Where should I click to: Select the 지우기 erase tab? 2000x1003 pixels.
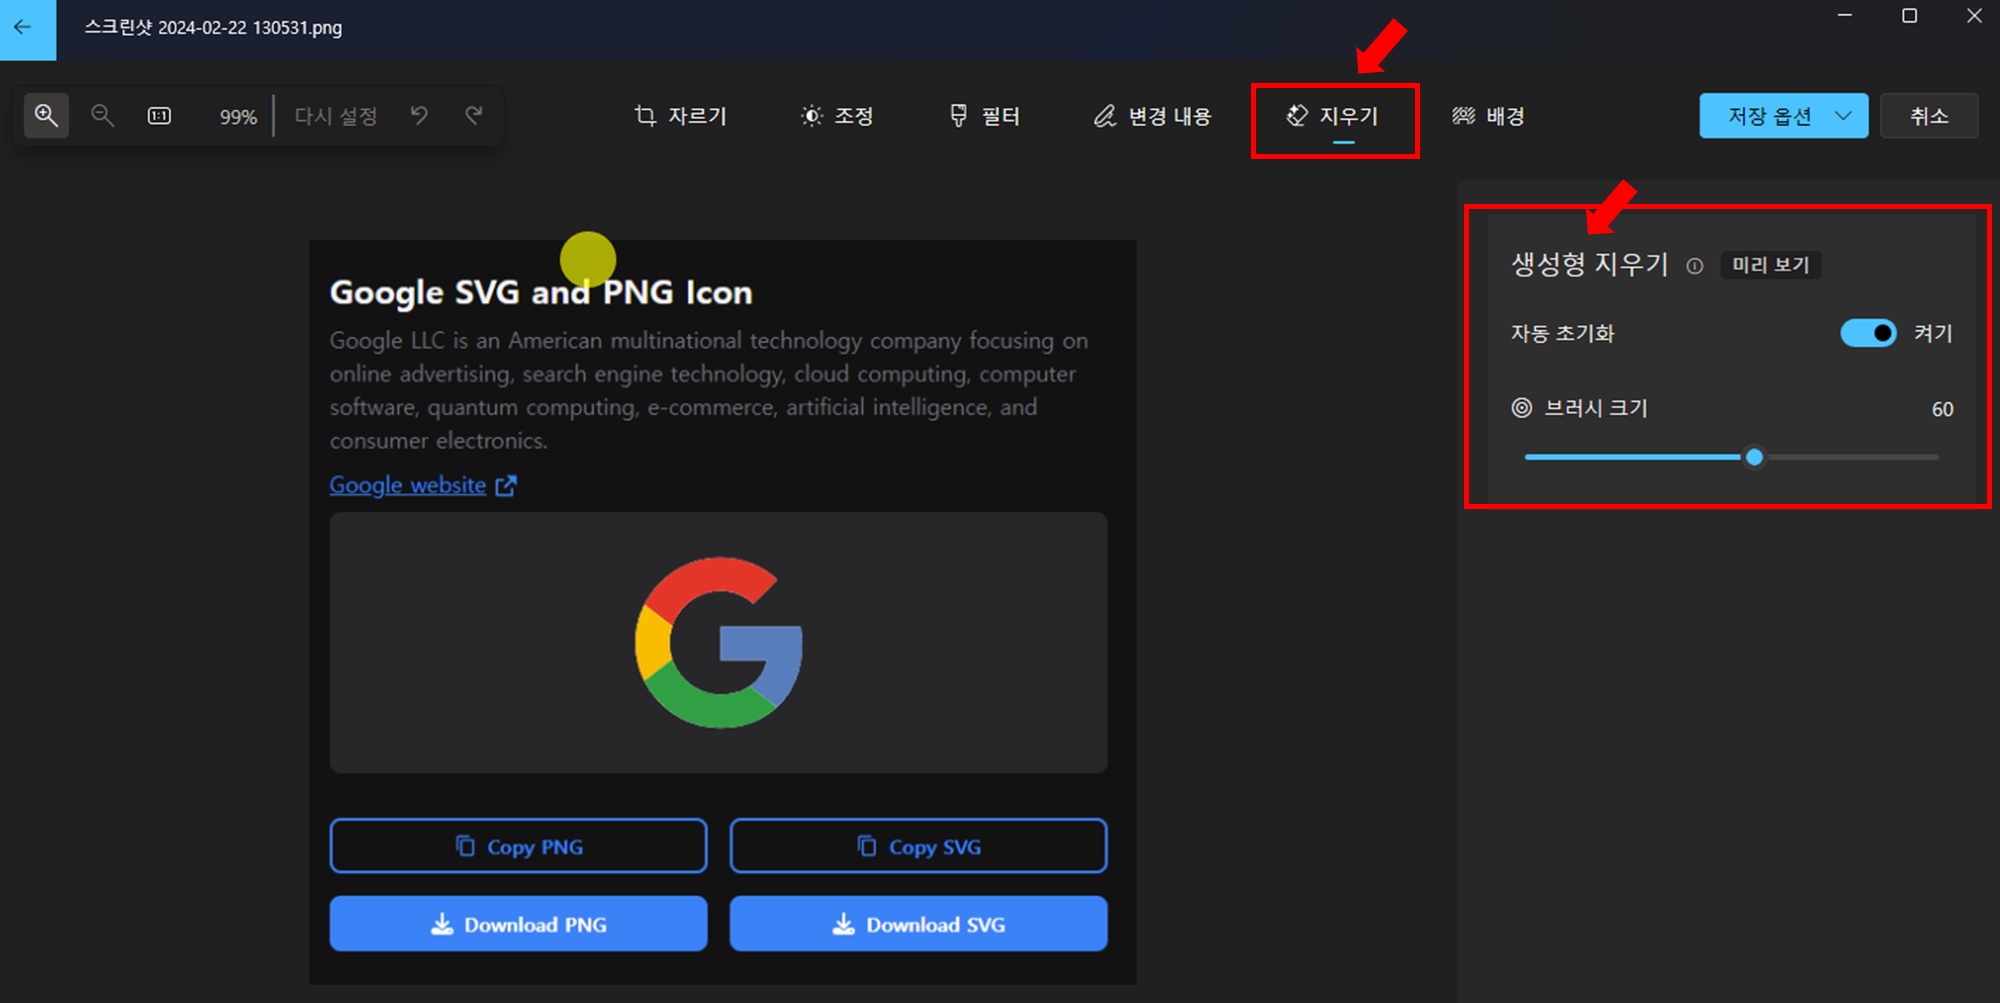(1334, 117)
